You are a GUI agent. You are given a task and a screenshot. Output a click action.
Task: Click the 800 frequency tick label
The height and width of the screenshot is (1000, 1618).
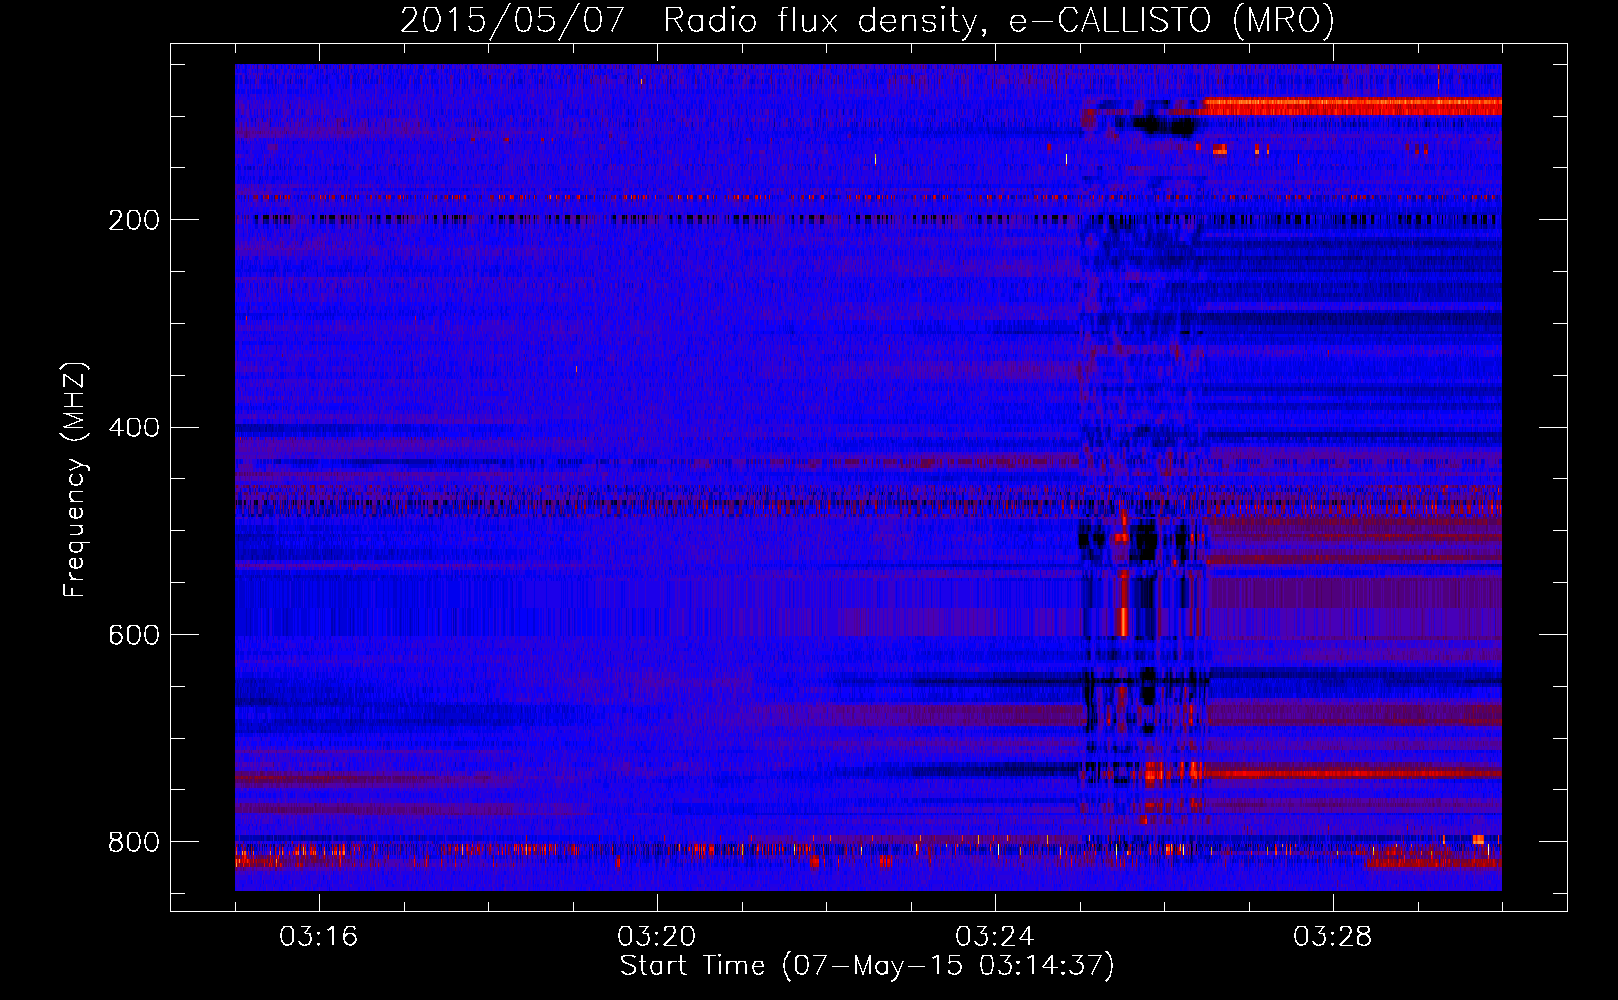click(x=134, y=842)
